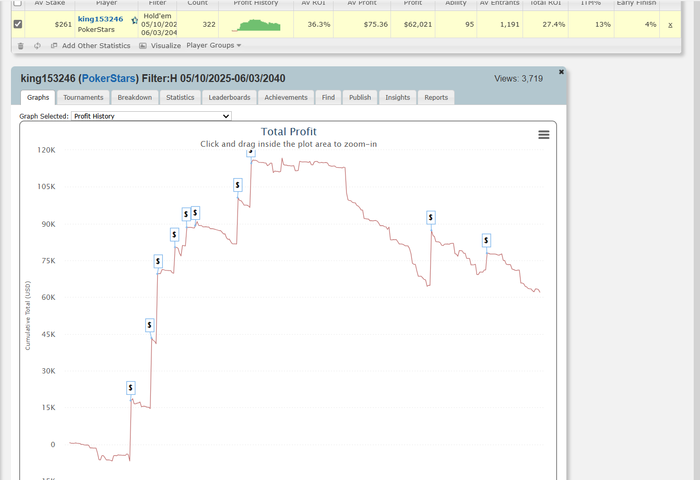Screen dimensions: 700x480
Task: Click the refresh icon beside the trash icon
Action: [x=37, y=46]
